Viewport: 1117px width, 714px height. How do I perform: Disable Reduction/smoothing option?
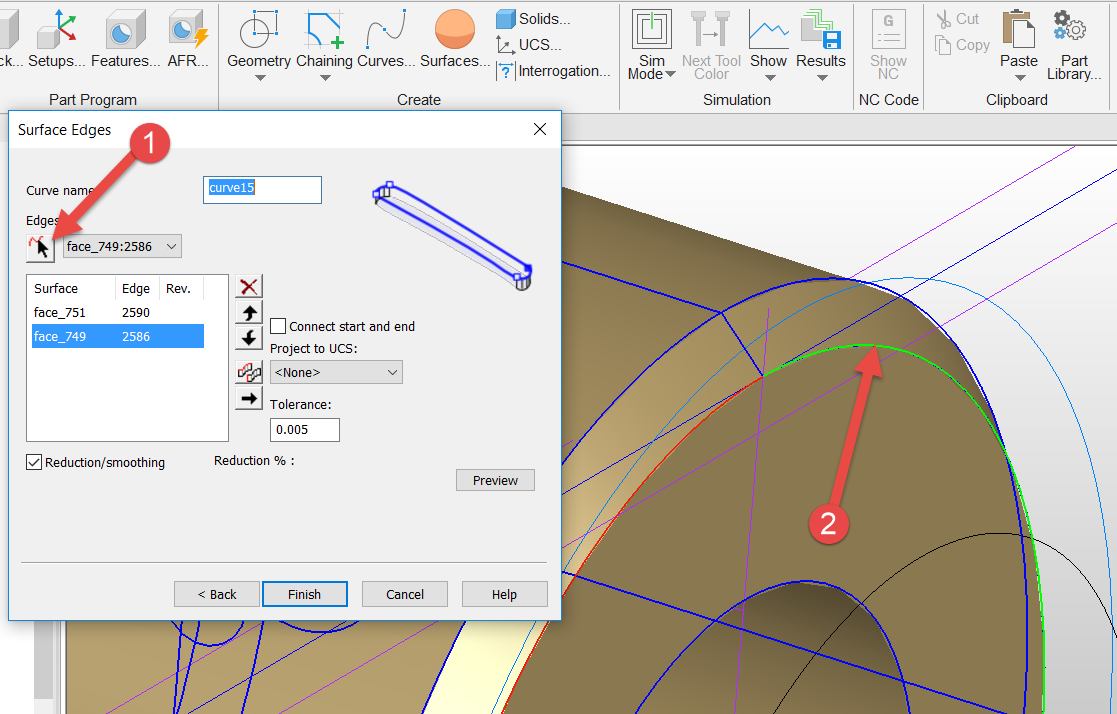(x=34, y=461)
